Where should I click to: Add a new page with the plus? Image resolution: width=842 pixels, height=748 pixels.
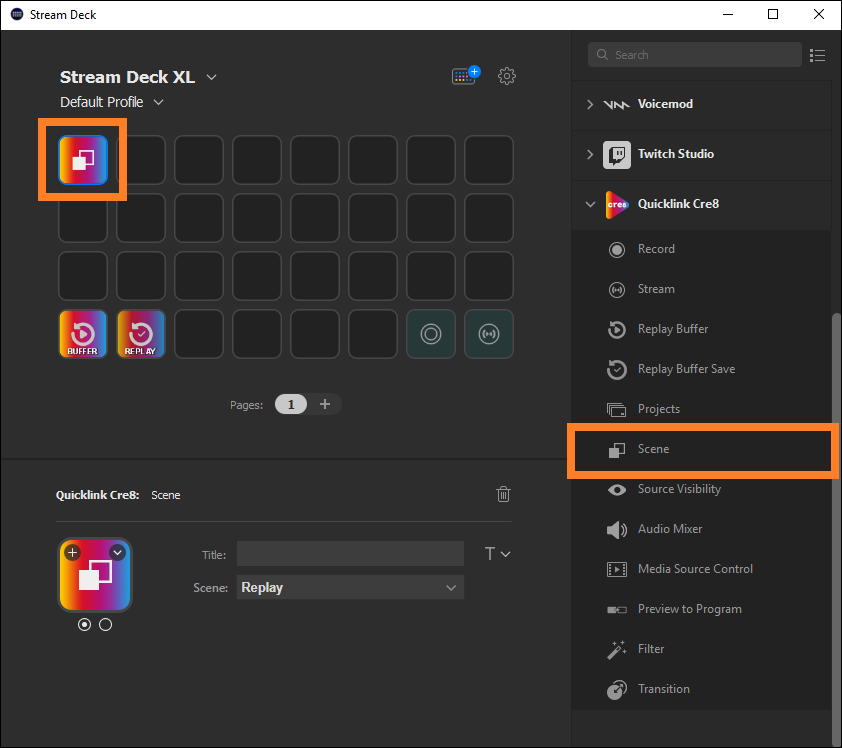(325, 404)
